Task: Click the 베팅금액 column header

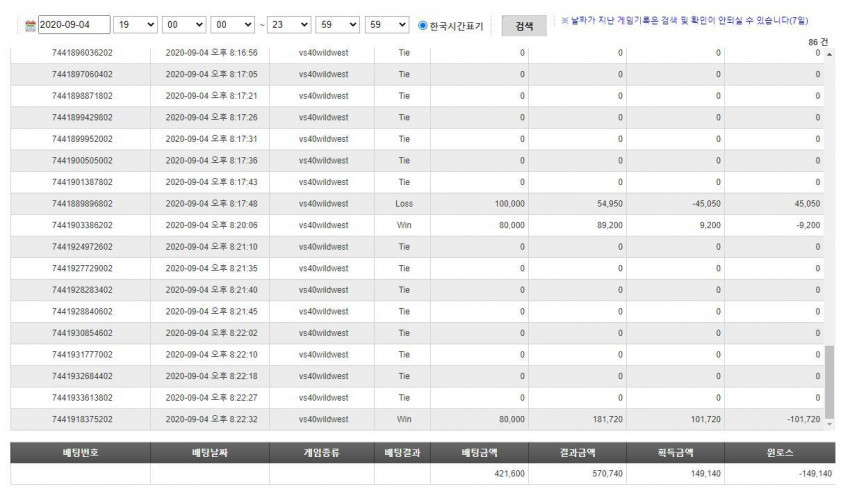Action: [479, 453]
